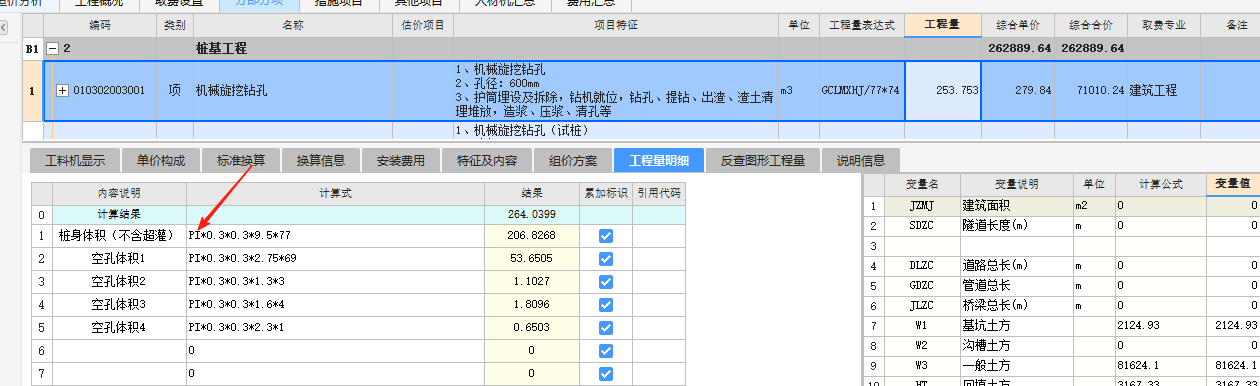This screenshot has width=1260, height=386.
Task: Click 综合单价 value 279.84
Action: pyautogui.click(x=1018, y=90)
